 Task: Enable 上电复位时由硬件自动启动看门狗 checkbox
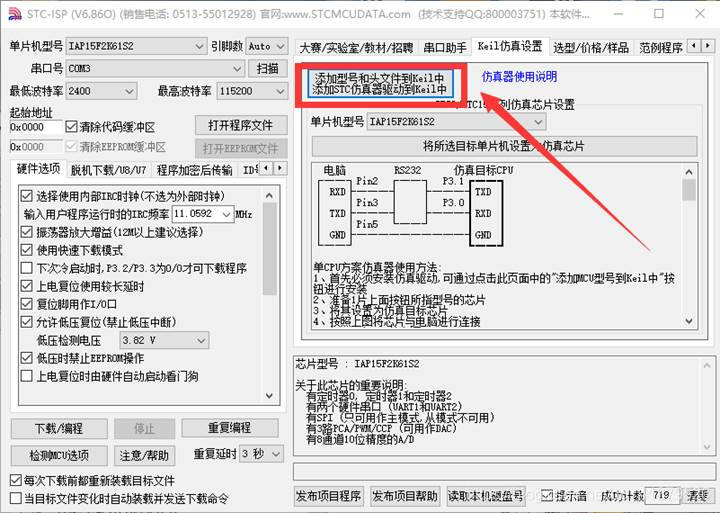(x=27, y=376)
